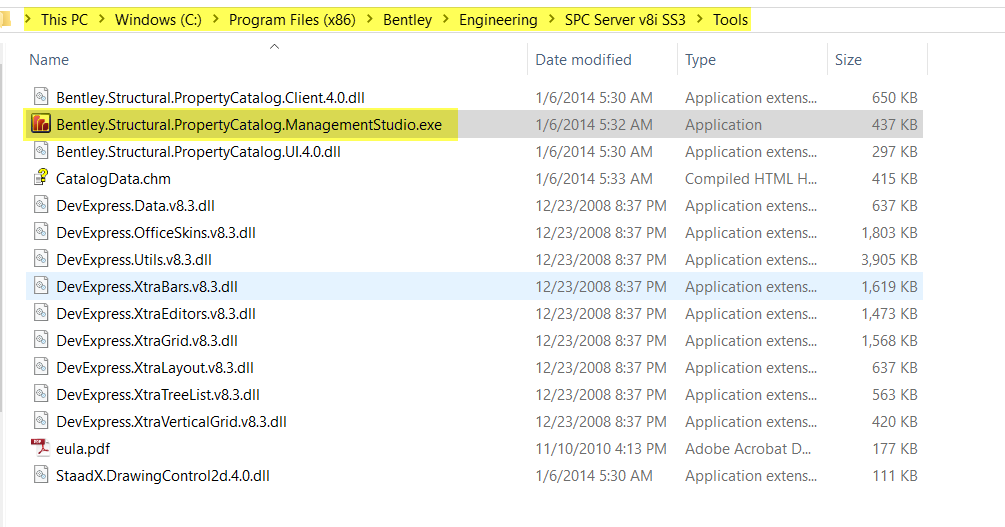Select DevExpress.XtraVerticalGrid.v8.3.dll file name
1005x527 pixels.
point(171,421)
